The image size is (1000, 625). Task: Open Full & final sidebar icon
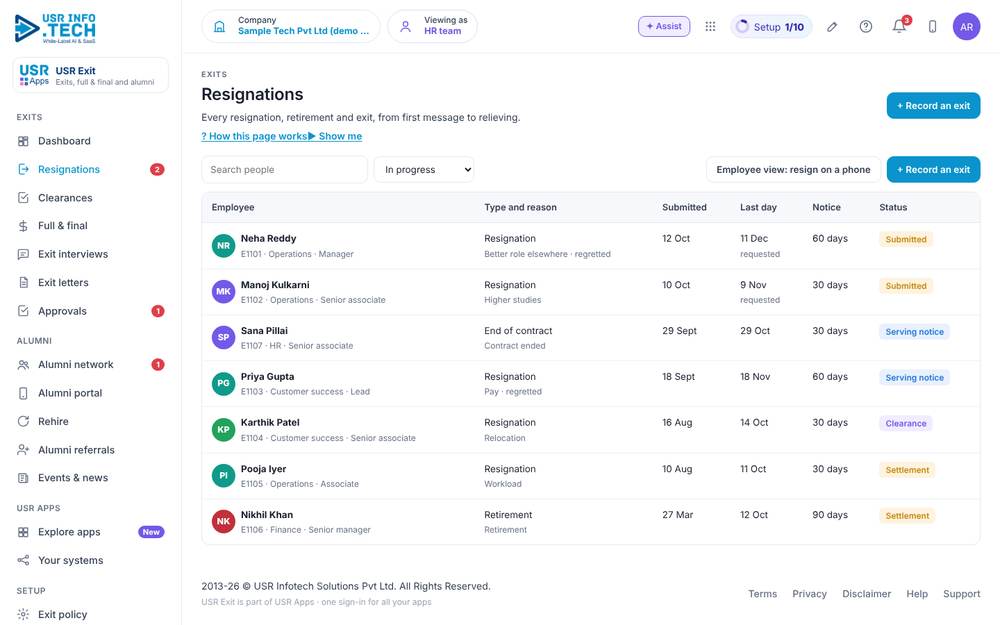tap(23, 226)
